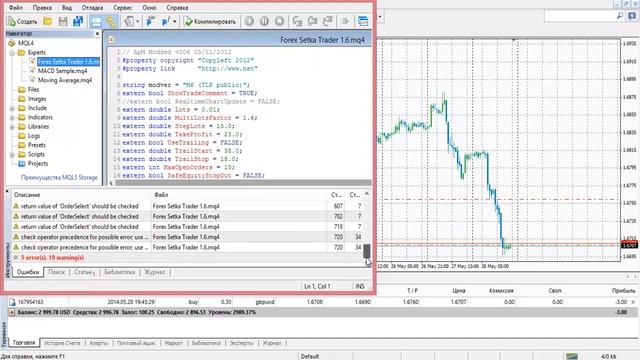The width and height of the screenshot is (640, 360).
Task: Click the trading terminal toolbar icon
Action: (363, 22)
